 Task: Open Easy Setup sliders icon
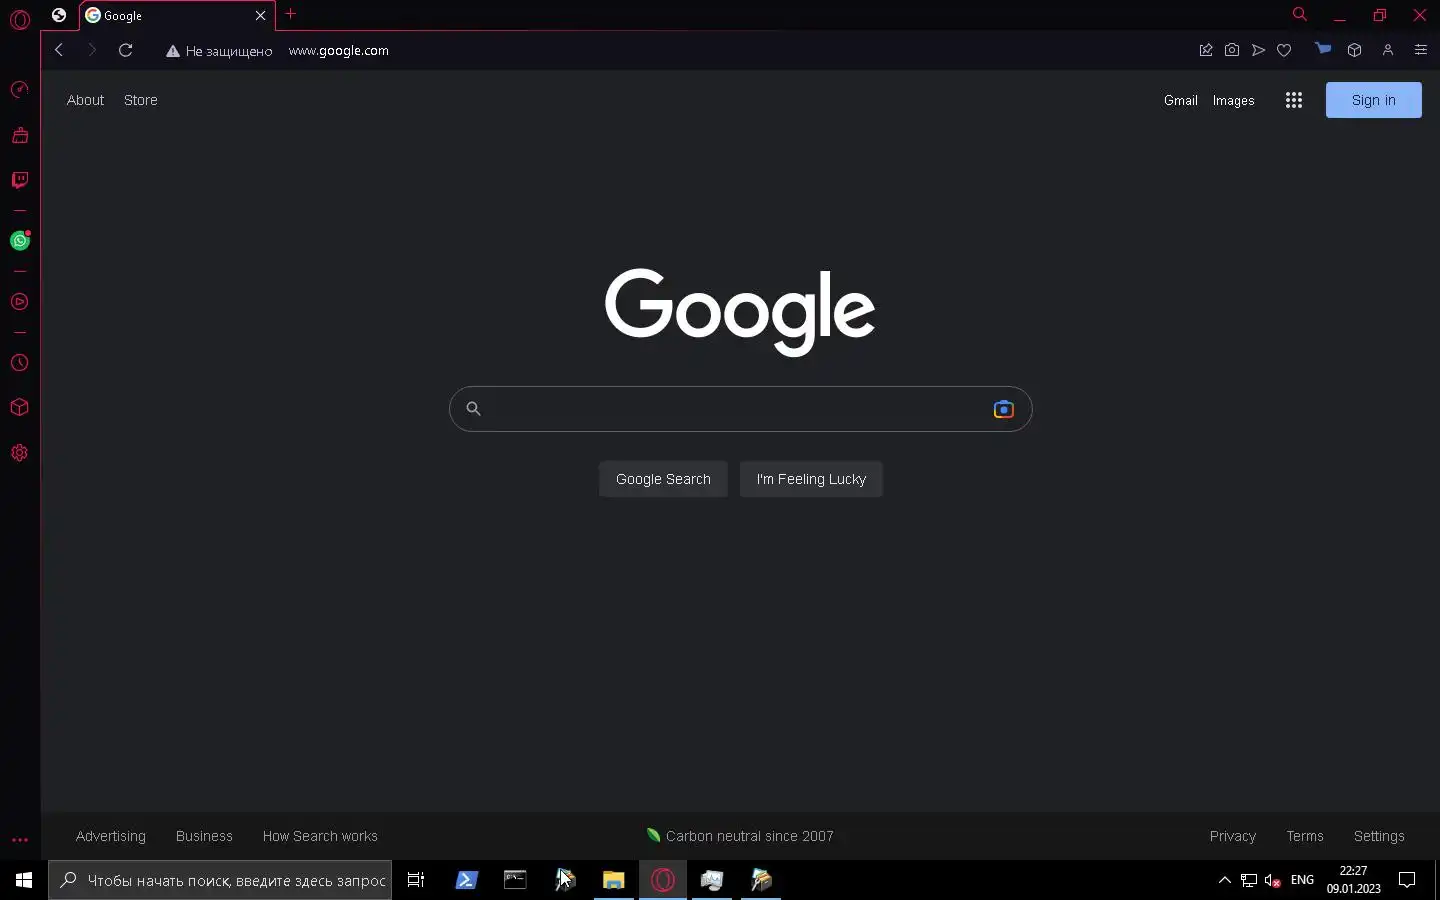point(1420,50)
